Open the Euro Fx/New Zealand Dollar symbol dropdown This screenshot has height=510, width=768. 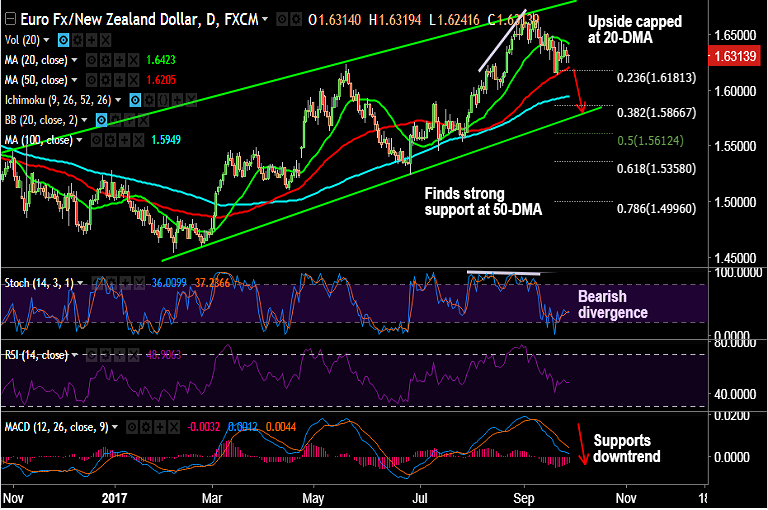pyautogui.click(x=265, y=19)
